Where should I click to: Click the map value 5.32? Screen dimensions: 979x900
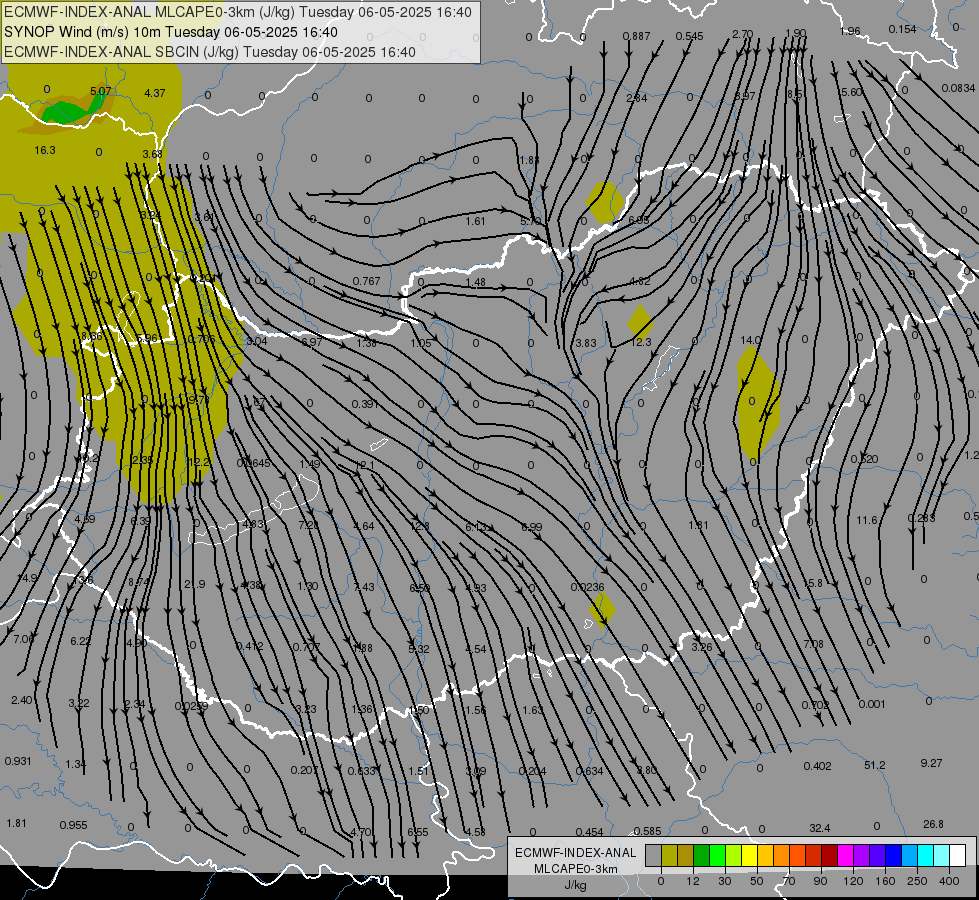tap(419, 649)
